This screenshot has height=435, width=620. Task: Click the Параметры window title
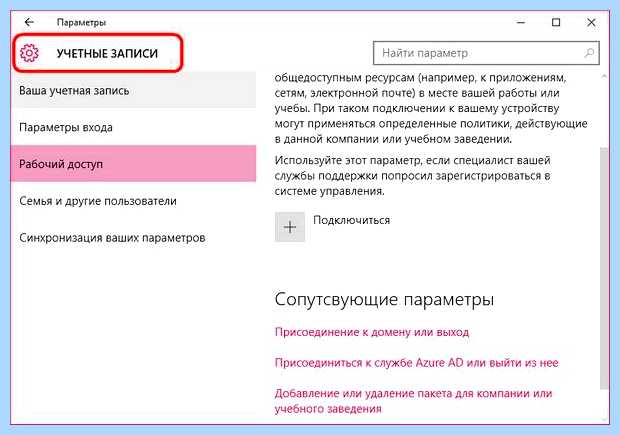81,23
